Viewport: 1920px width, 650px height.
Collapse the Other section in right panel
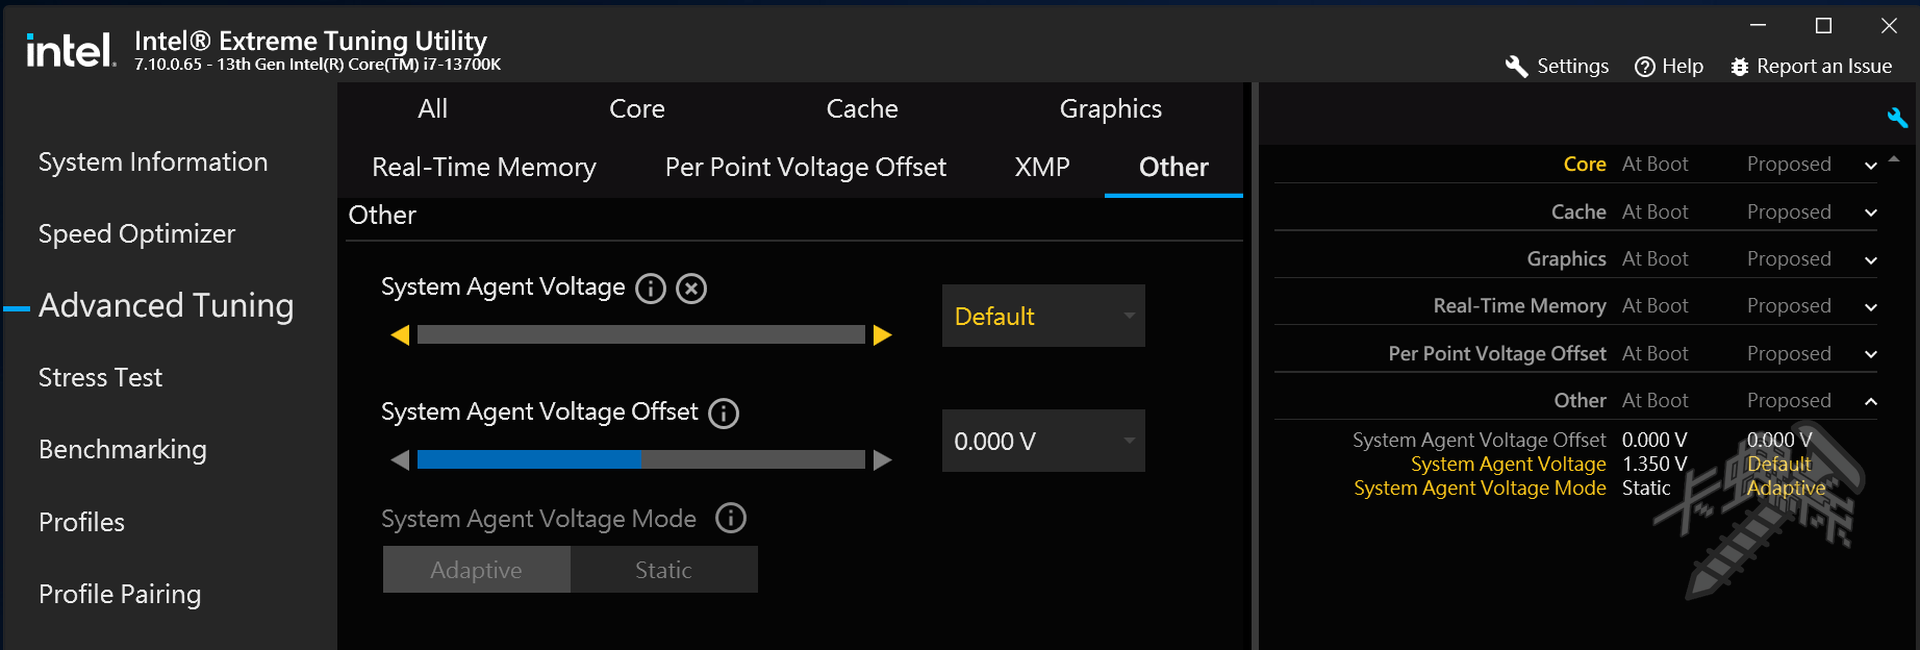point(1870,401)
